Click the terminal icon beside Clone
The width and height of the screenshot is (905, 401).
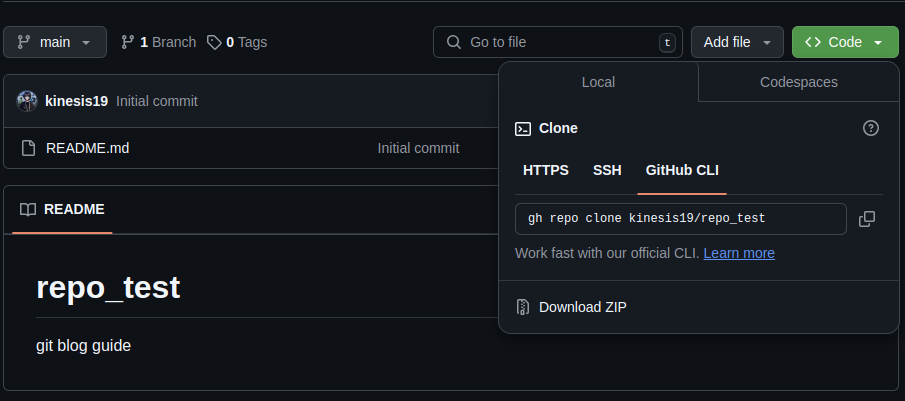point(523,129)
